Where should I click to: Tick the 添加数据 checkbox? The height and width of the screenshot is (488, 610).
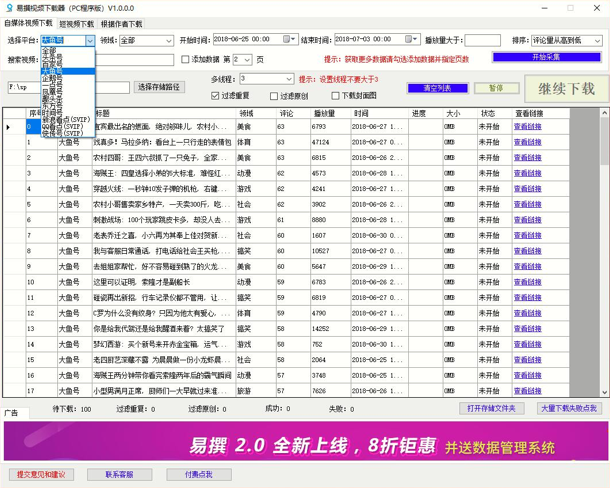coord(186,60)
